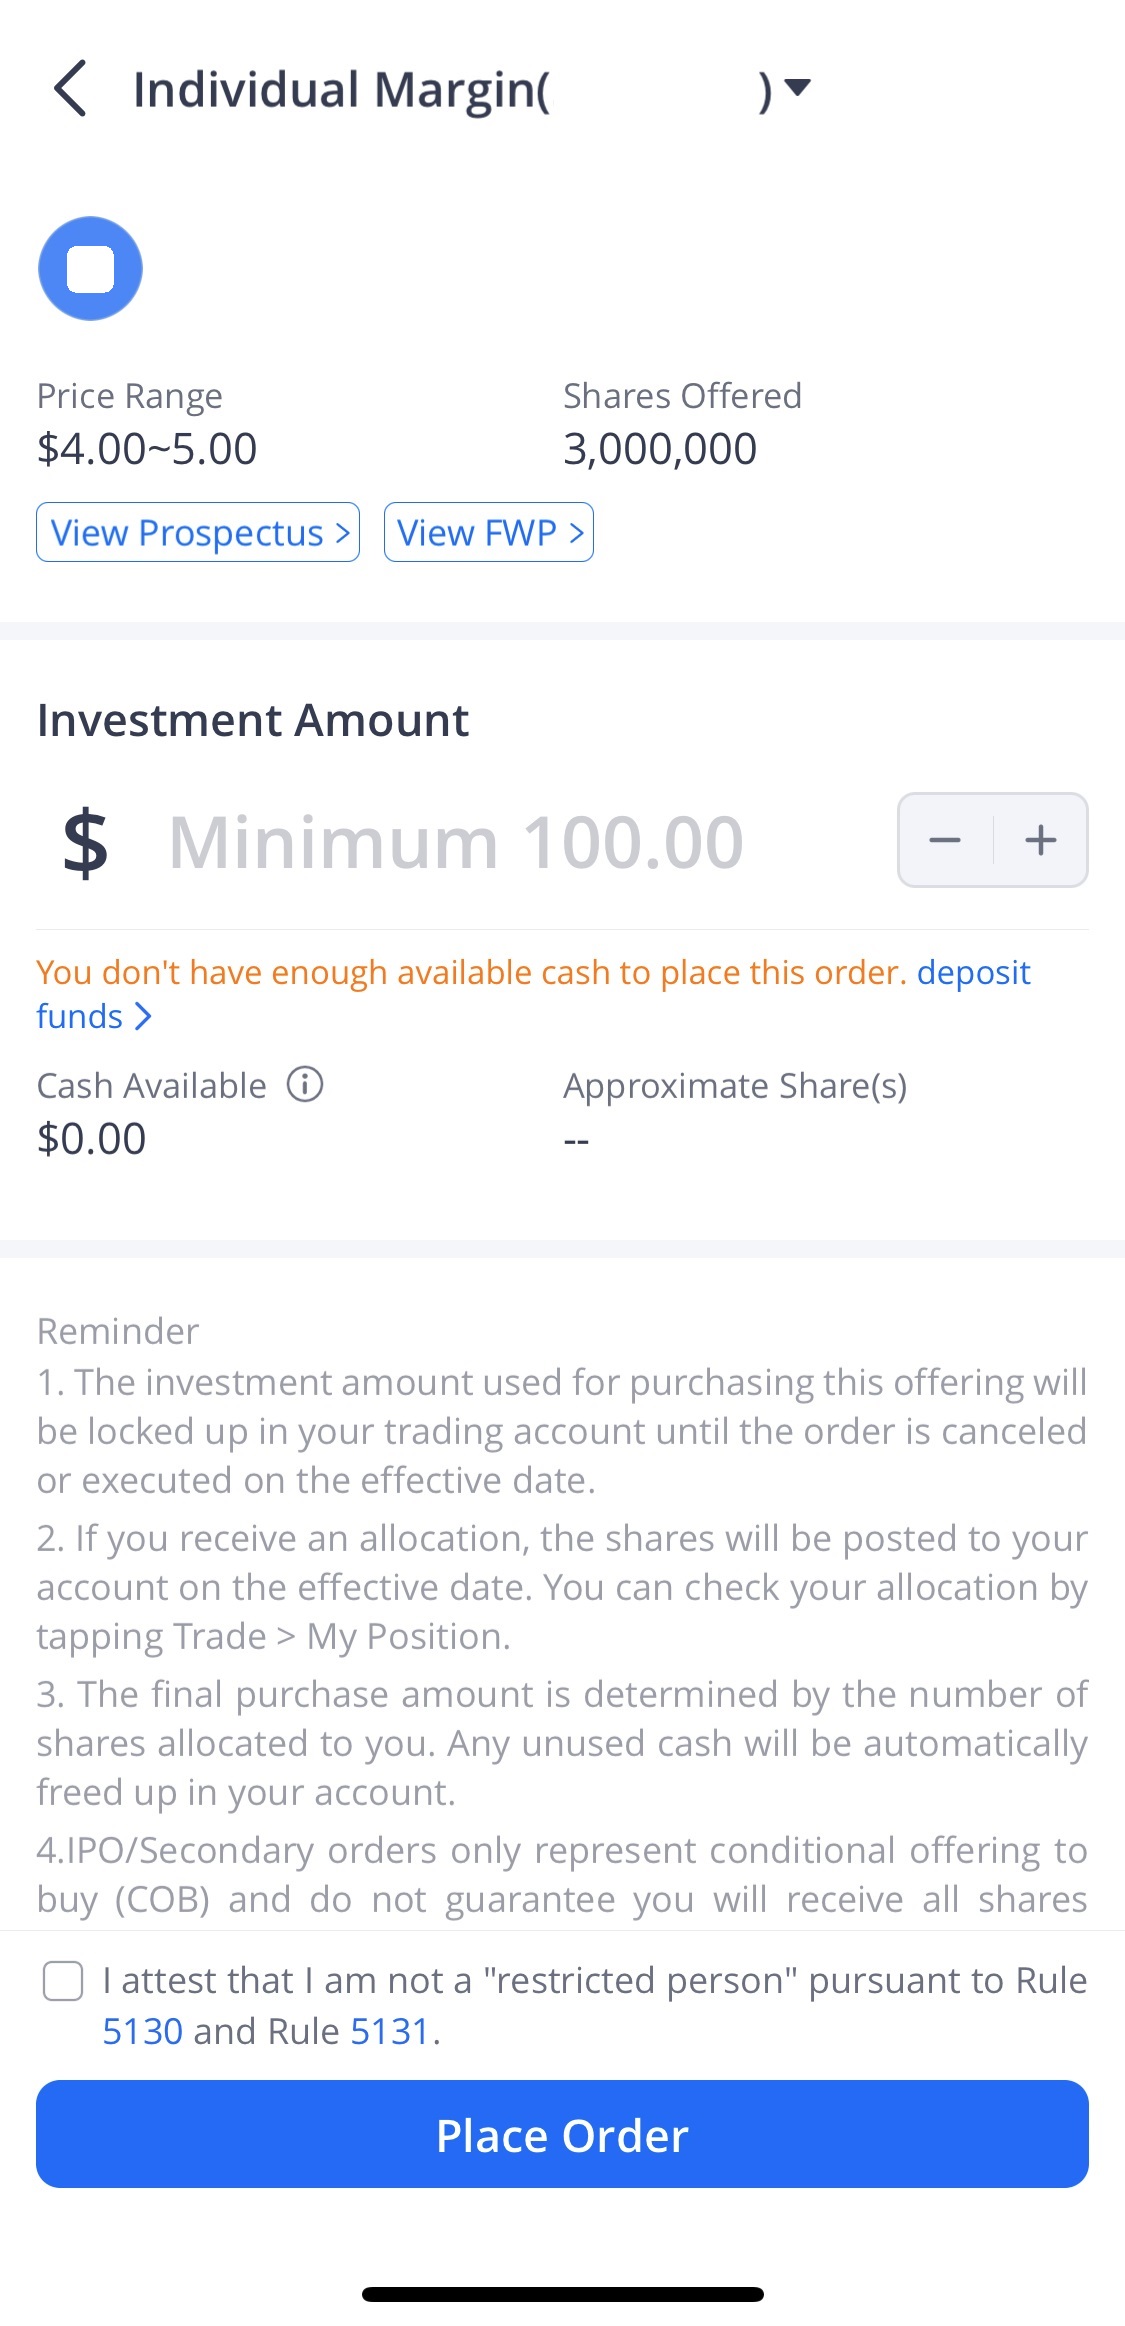Screen dimensions: 1125x2326
Task: Tap the back arrow to leave this screen
Action: [x=68, y=90]
